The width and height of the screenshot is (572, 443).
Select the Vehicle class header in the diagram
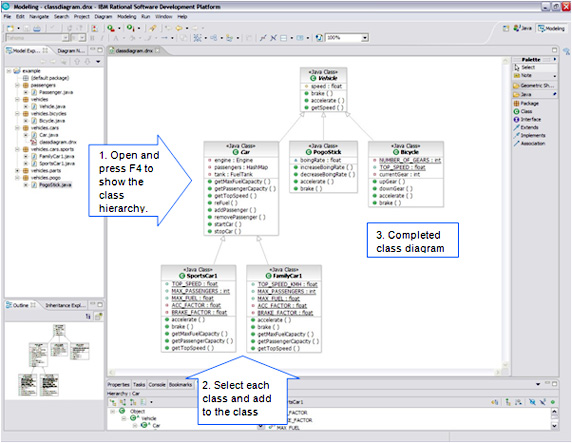(324, 75)
